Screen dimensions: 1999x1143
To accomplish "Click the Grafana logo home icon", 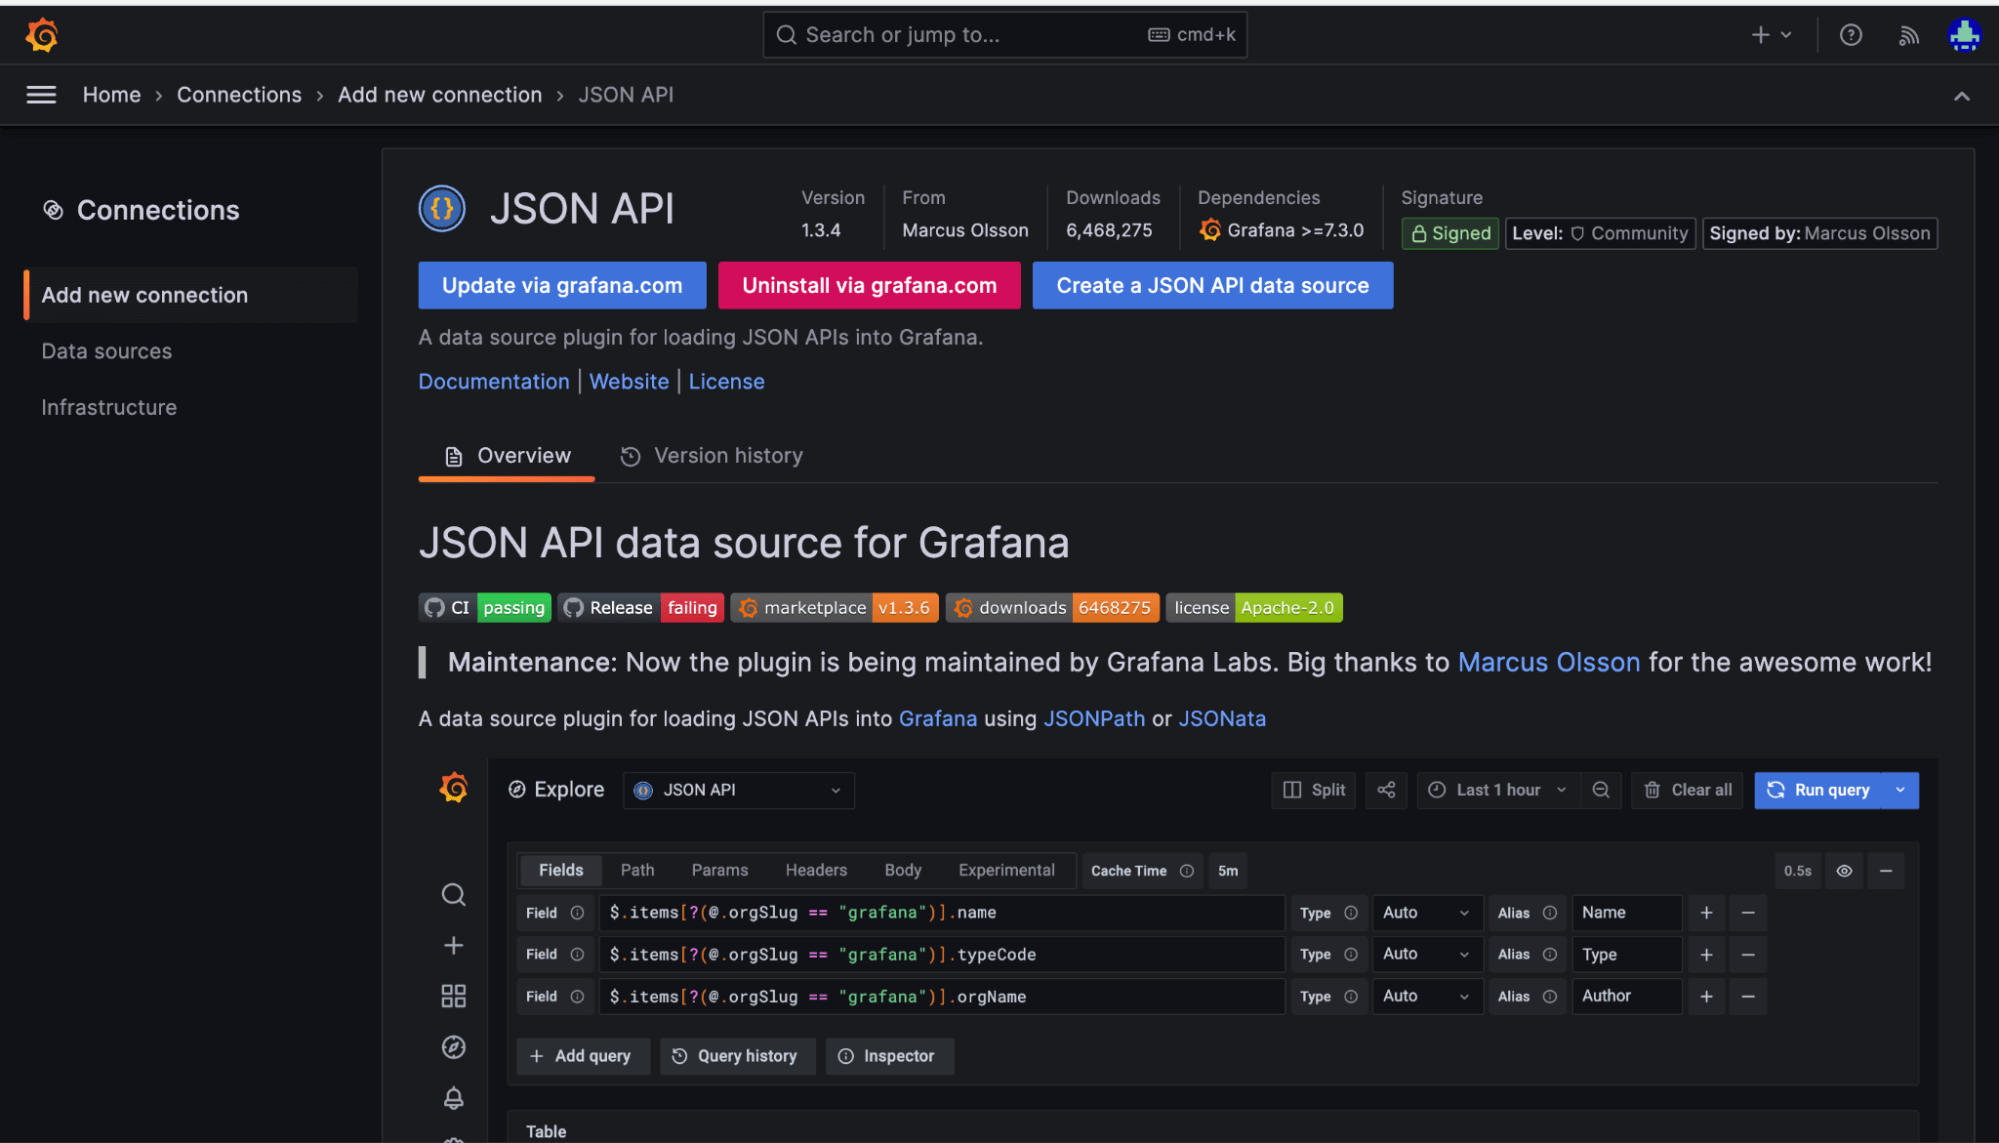I will pyautogui.click(x=41, y=35).
